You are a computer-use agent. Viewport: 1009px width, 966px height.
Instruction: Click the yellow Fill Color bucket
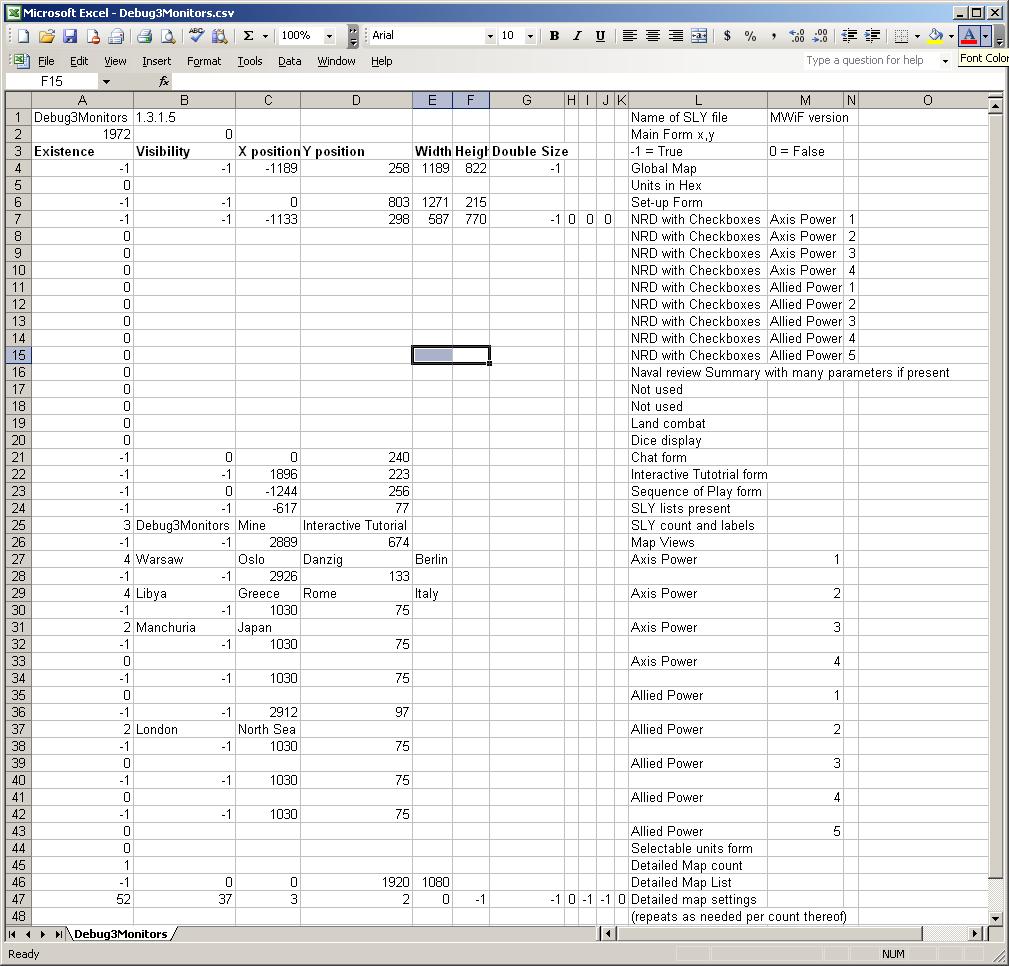pos(936,36)
